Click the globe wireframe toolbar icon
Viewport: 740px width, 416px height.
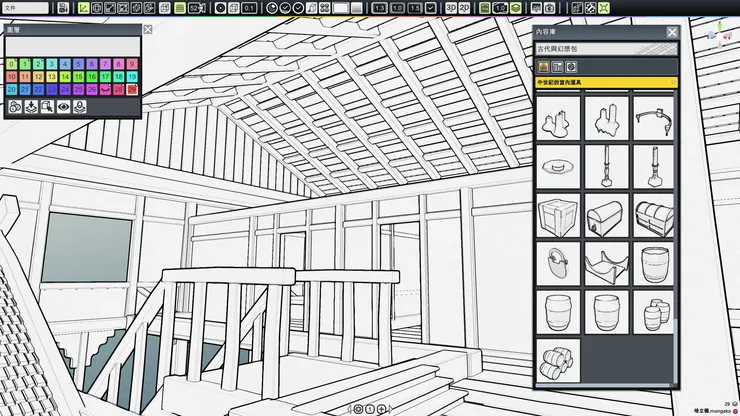[x=97, y=8]
